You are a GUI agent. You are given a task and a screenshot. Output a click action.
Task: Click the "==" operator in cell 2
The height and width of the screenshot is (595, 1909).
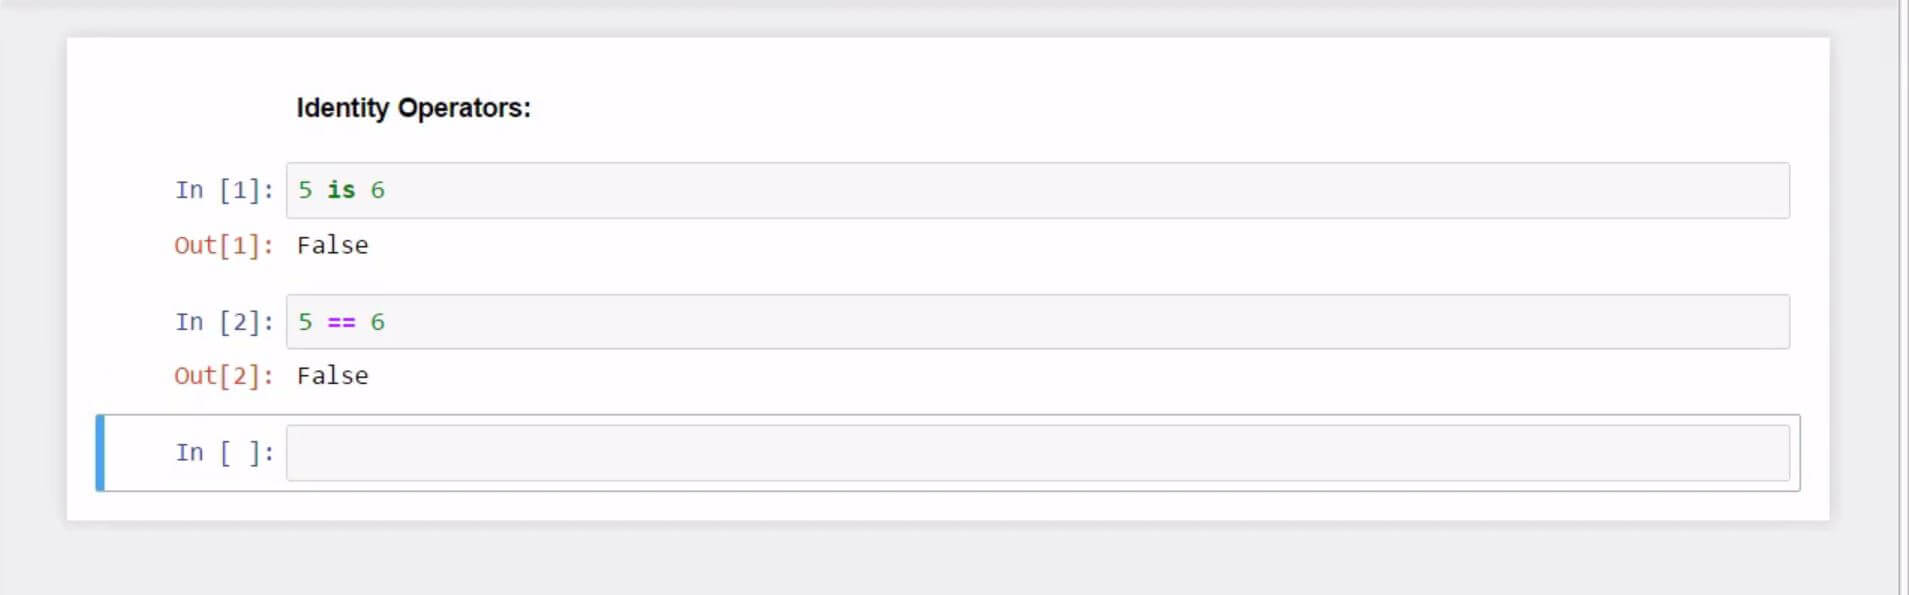click(x=341, y=322)
